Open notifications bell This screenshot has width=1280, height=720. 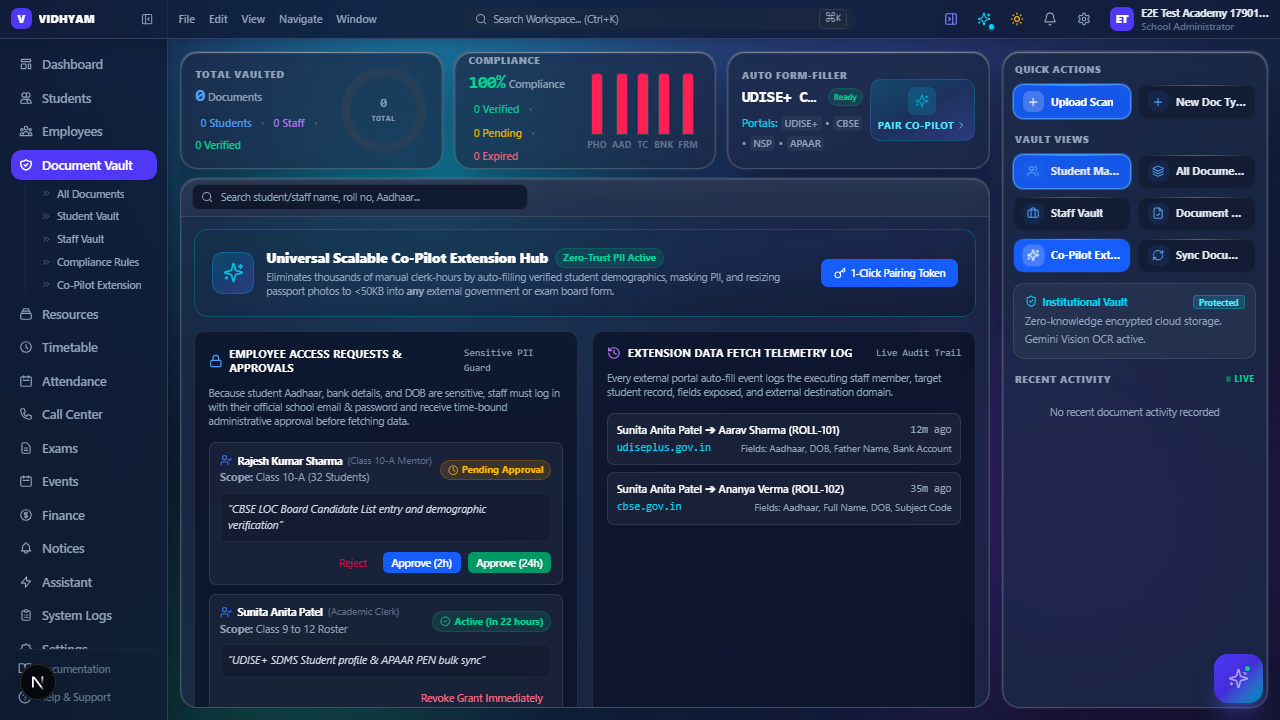coord(1050,19)
